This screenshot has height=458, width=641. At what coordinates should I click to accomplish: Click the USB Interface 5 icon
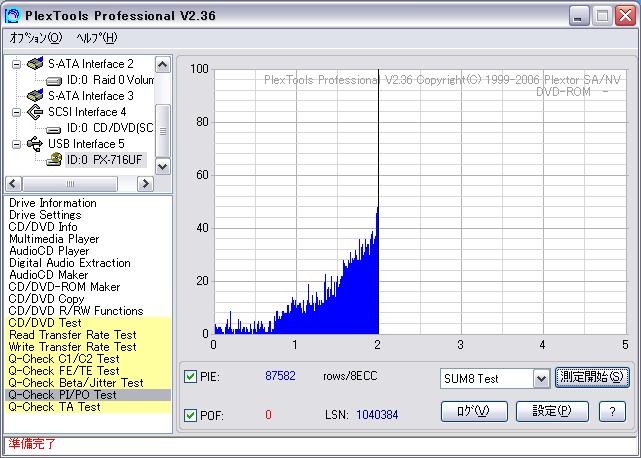(x=35, y=144)
